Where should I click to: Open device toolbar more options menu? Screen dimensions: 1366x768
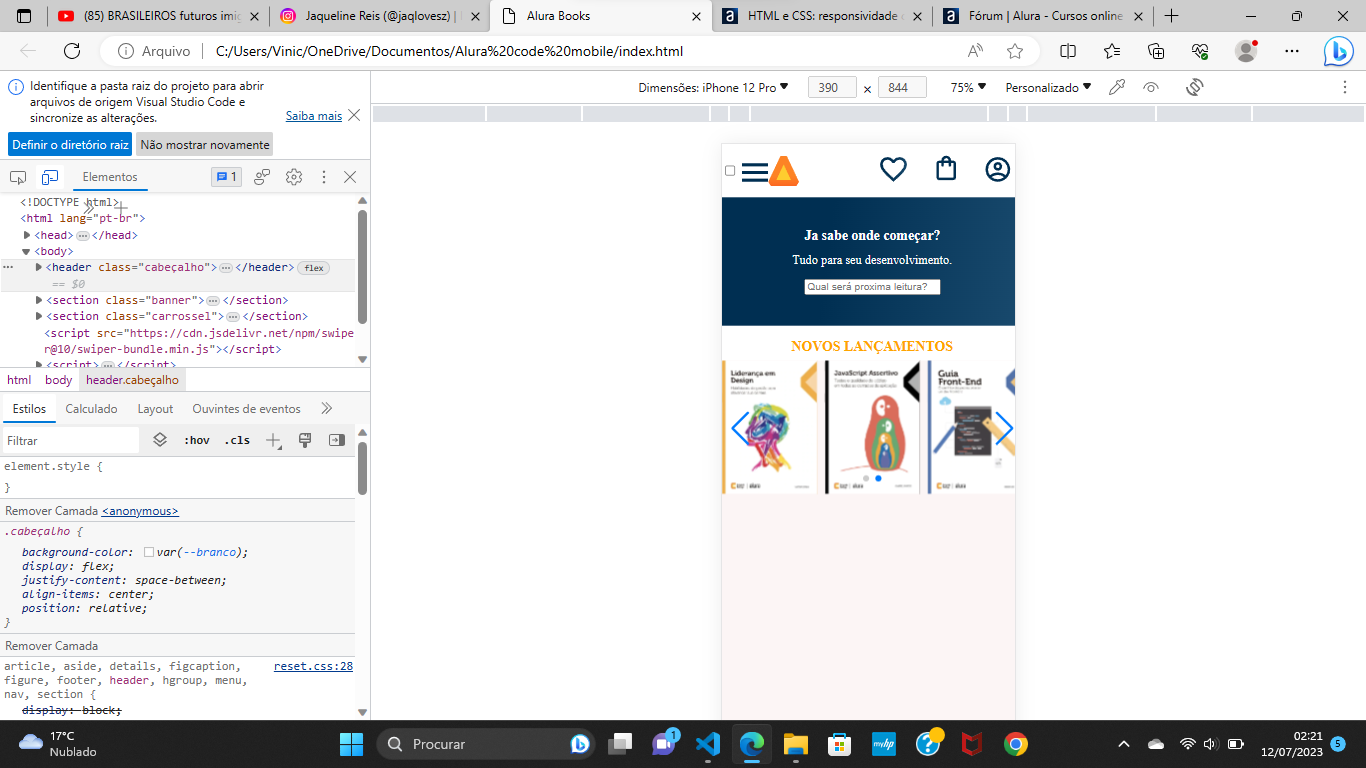coord(1345,88)
